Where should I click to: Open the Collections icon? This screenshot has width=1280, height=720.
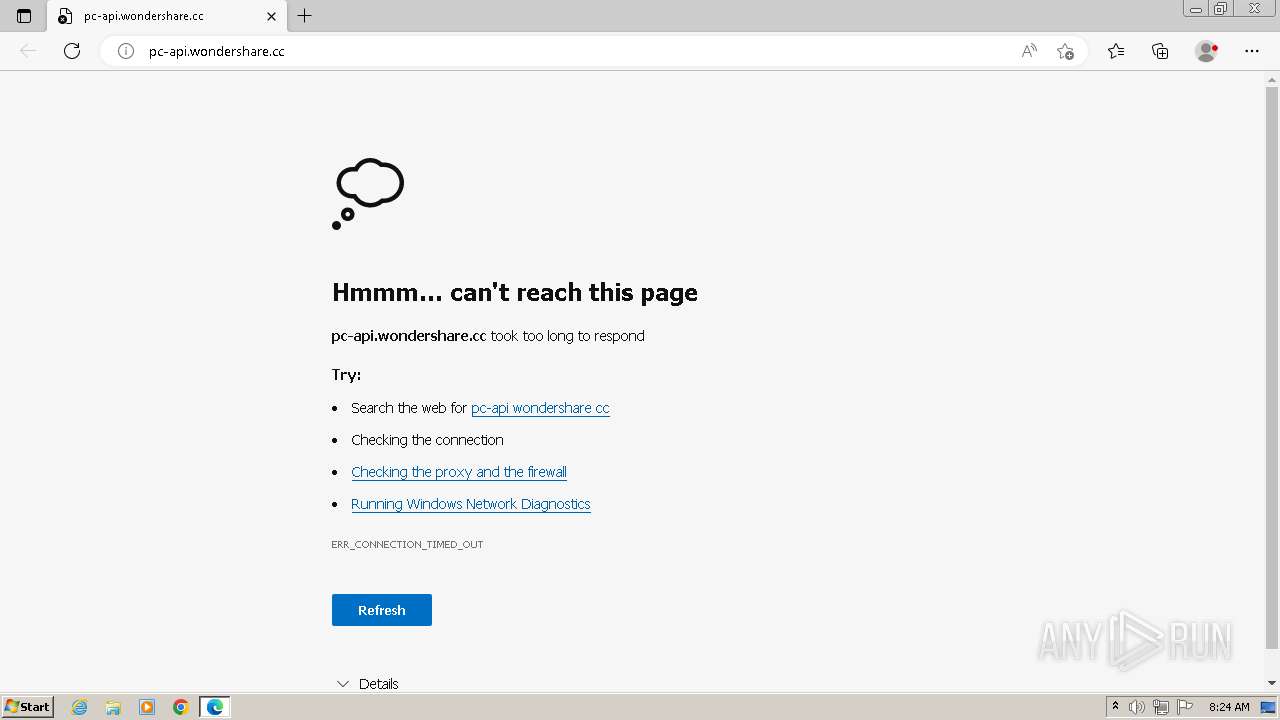(x=1160, y=51)
